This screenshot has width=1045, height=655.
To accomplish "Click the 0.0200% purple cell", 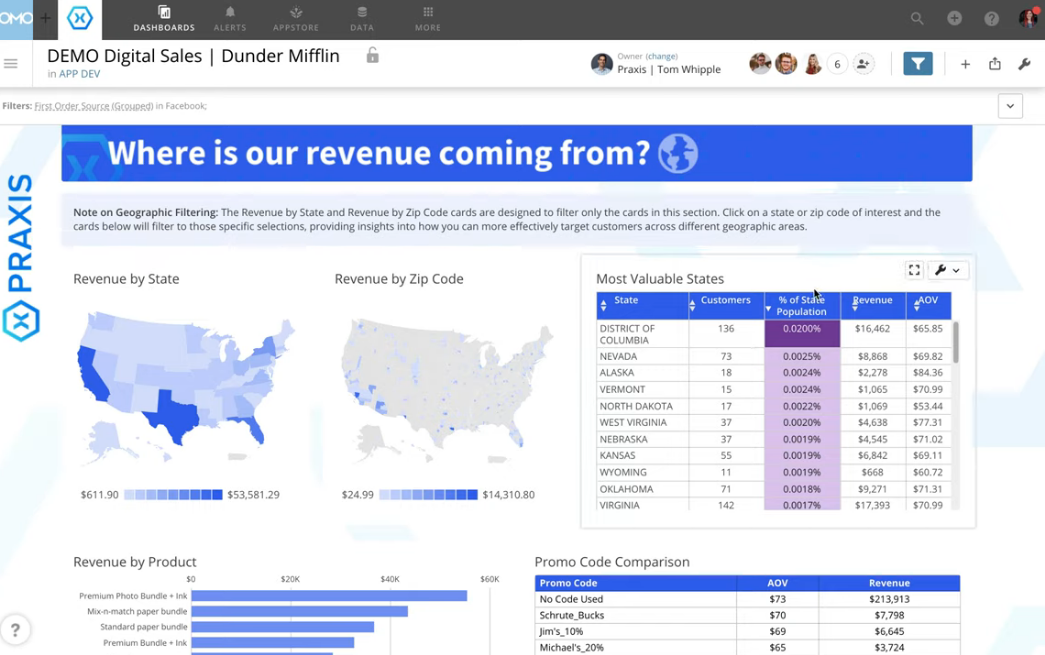I will (x=802, y=334).
